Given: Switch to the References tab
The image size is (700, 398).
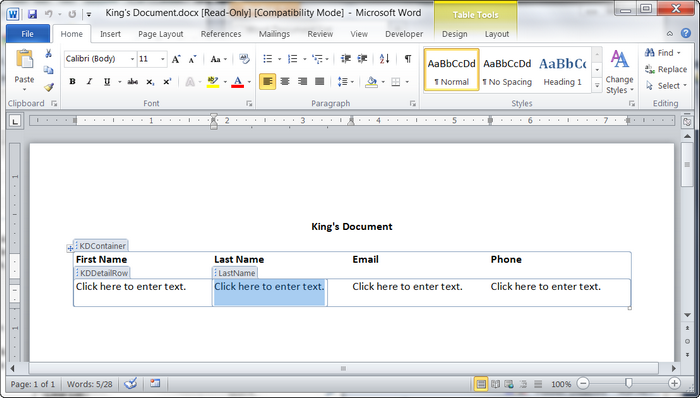Looking at the screenshot, I should [221, 34].
